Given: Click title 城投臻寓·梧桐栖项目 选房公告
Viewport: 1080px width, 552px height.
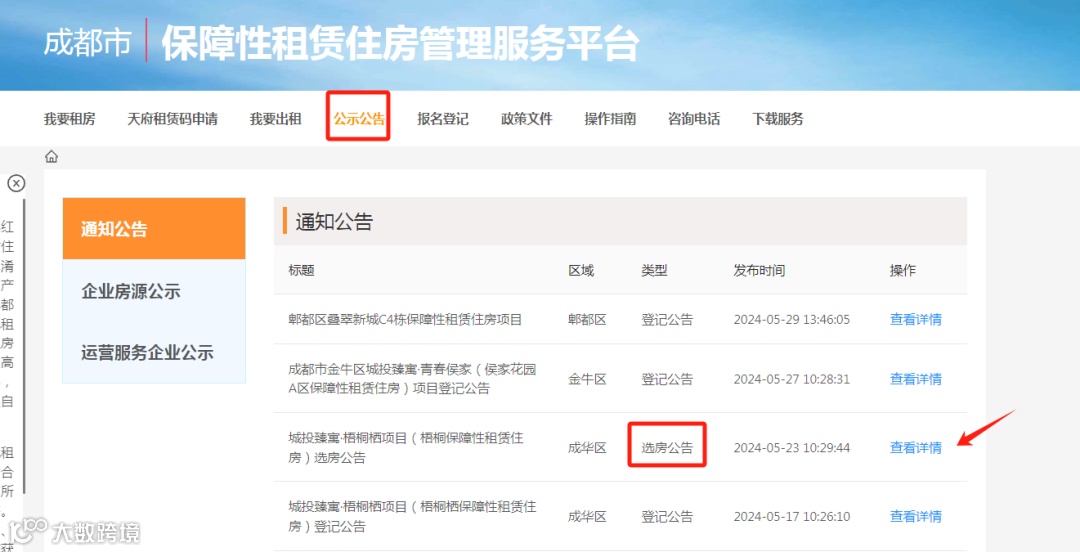Looking at the screenshot, I should tap(405, 448).
